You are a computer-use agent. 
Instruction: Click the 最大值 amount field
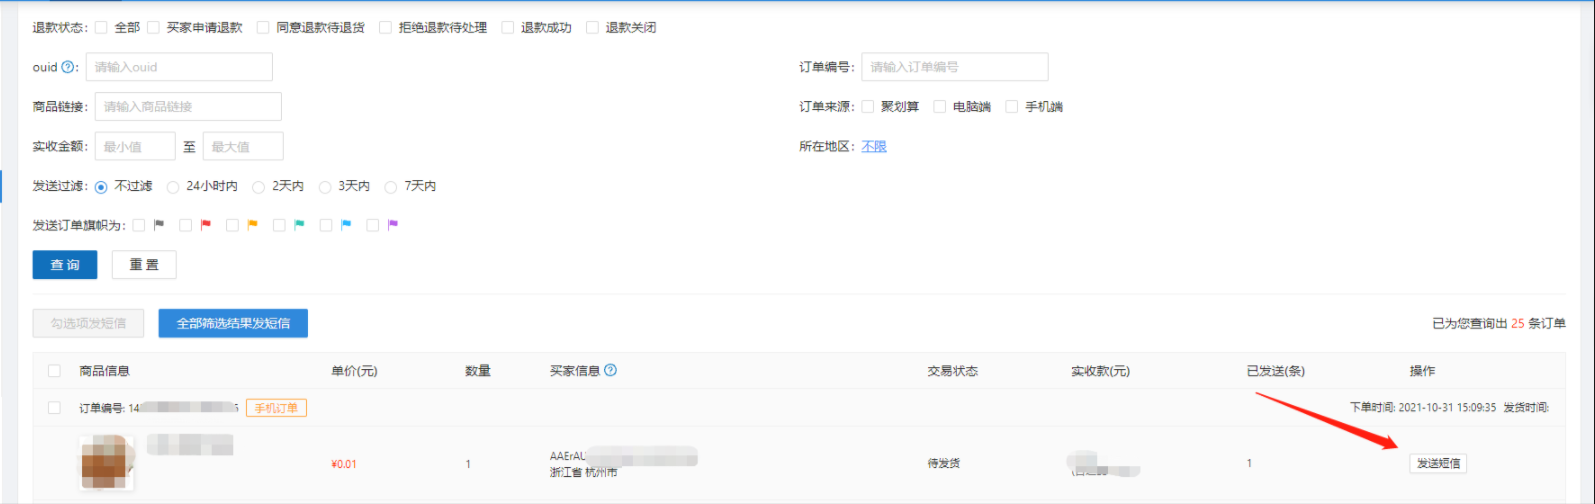click(x=243, y=146)
